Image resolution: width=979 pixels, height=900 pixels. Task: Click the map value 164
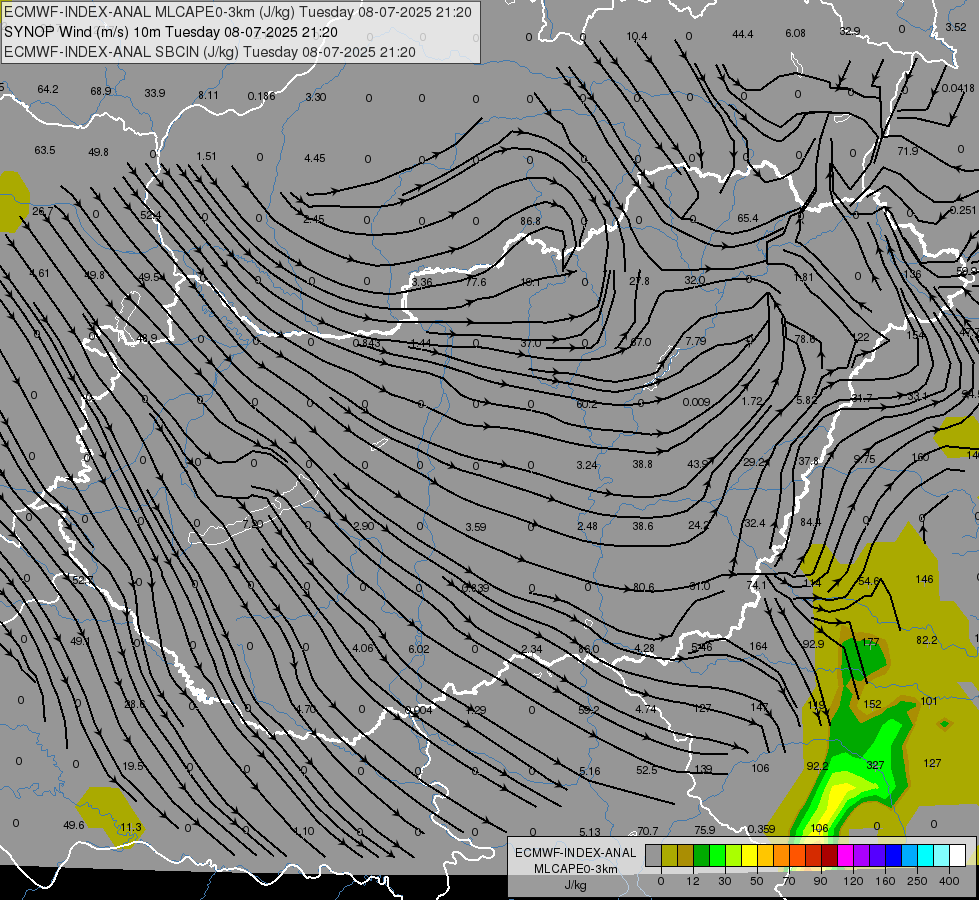tap(758, 646)
